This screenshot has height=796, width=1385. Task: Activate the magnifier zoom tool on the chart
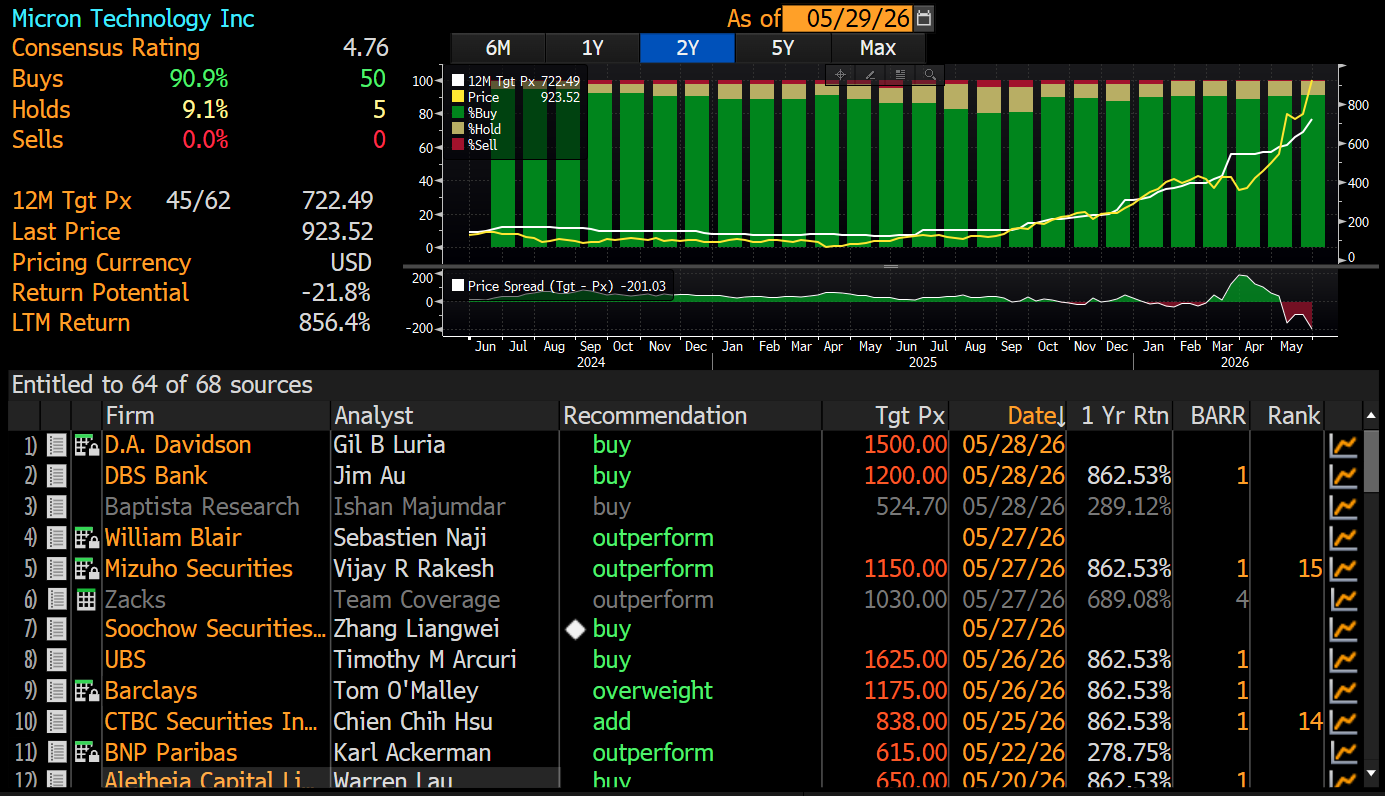pyautogui.click(x=930, y=74)
